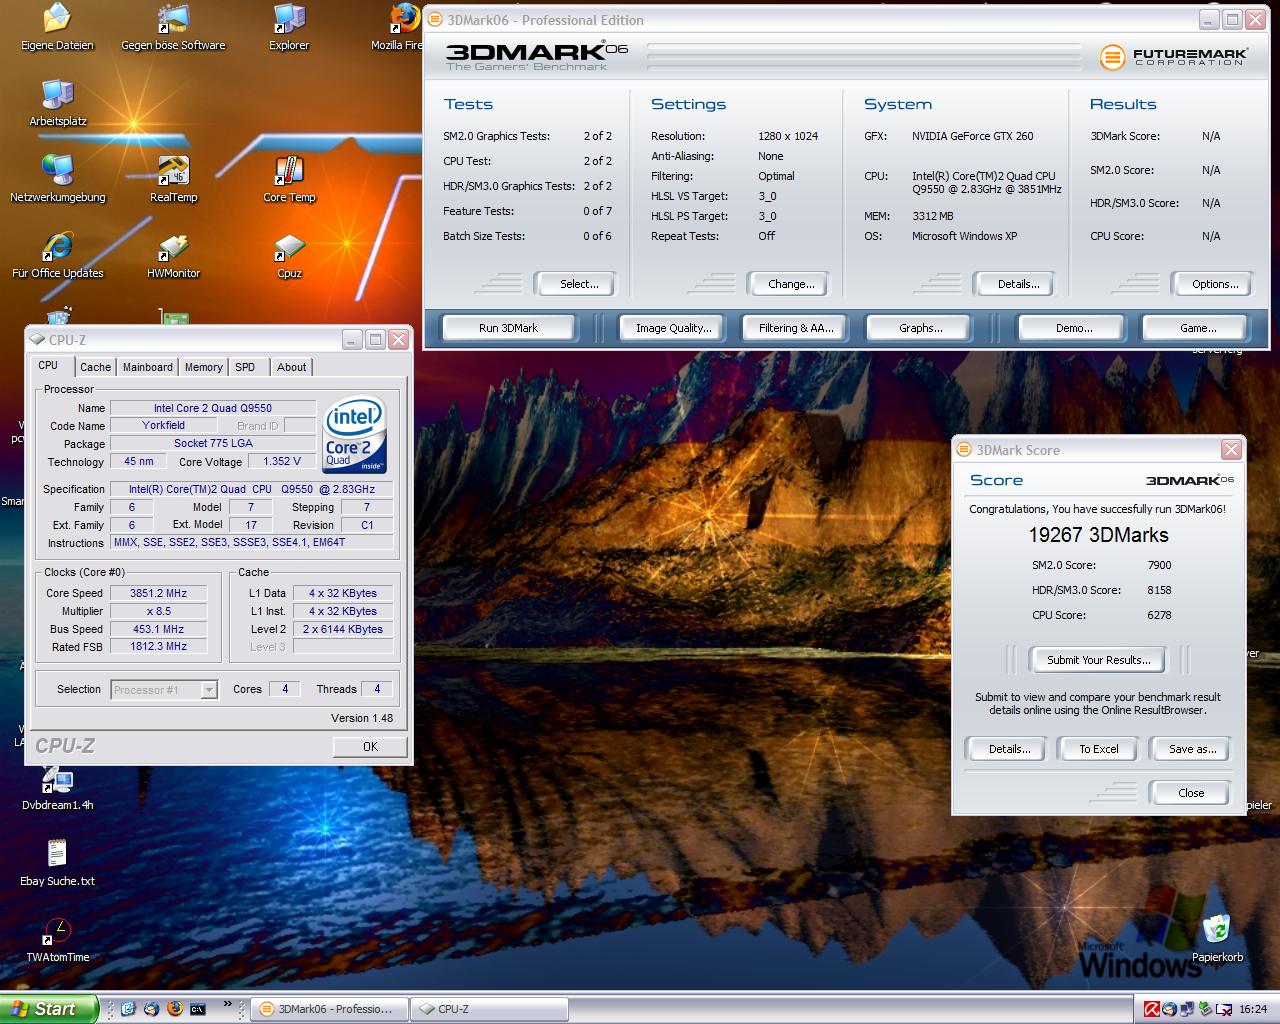Click the Name field Intel Core 2 Quad Q9550

pos(213,408)
